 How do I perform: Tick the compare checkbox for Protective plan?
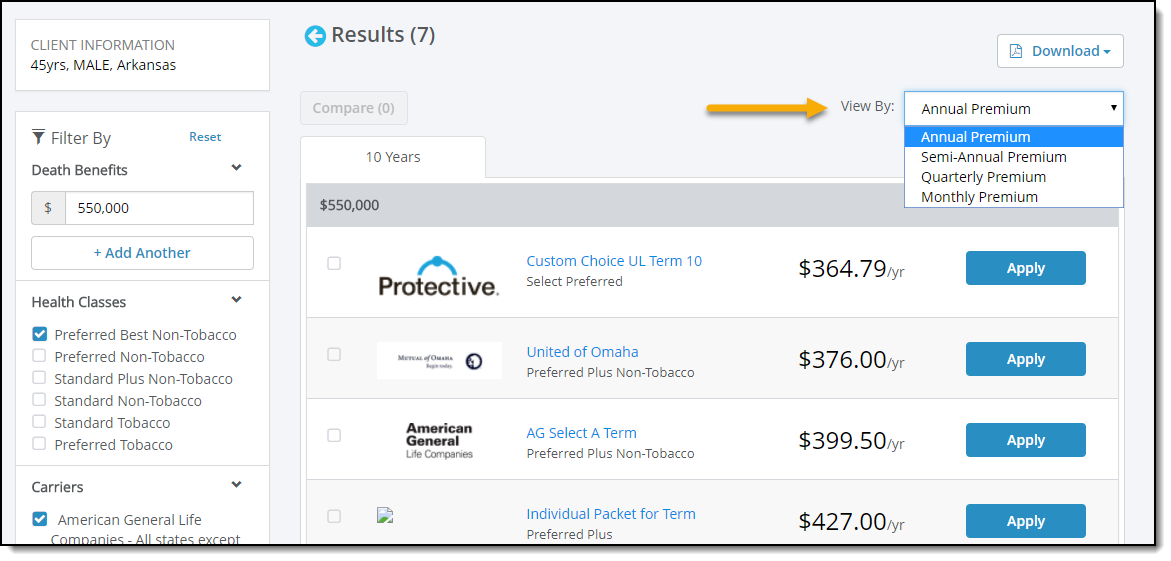pyautogui.click(x=334, y=263)
